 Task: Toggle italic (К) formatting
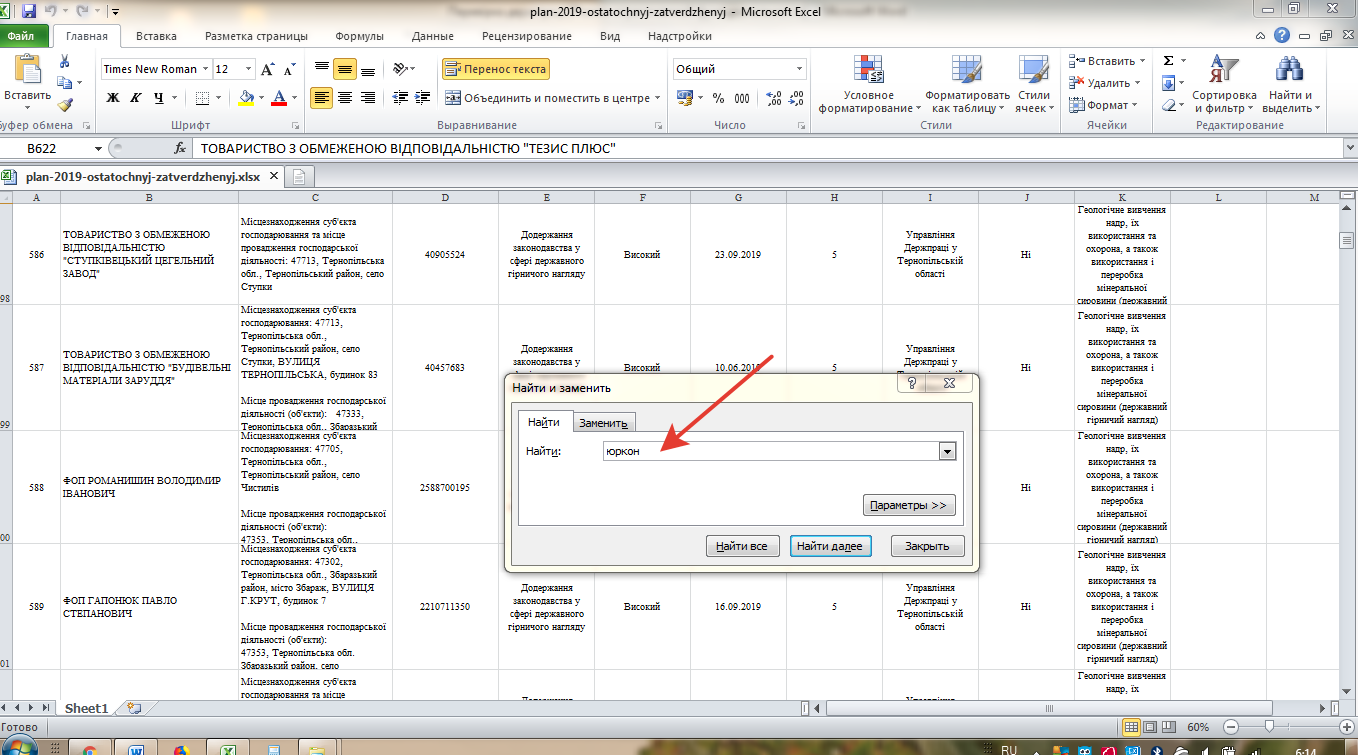click(136, 98)
